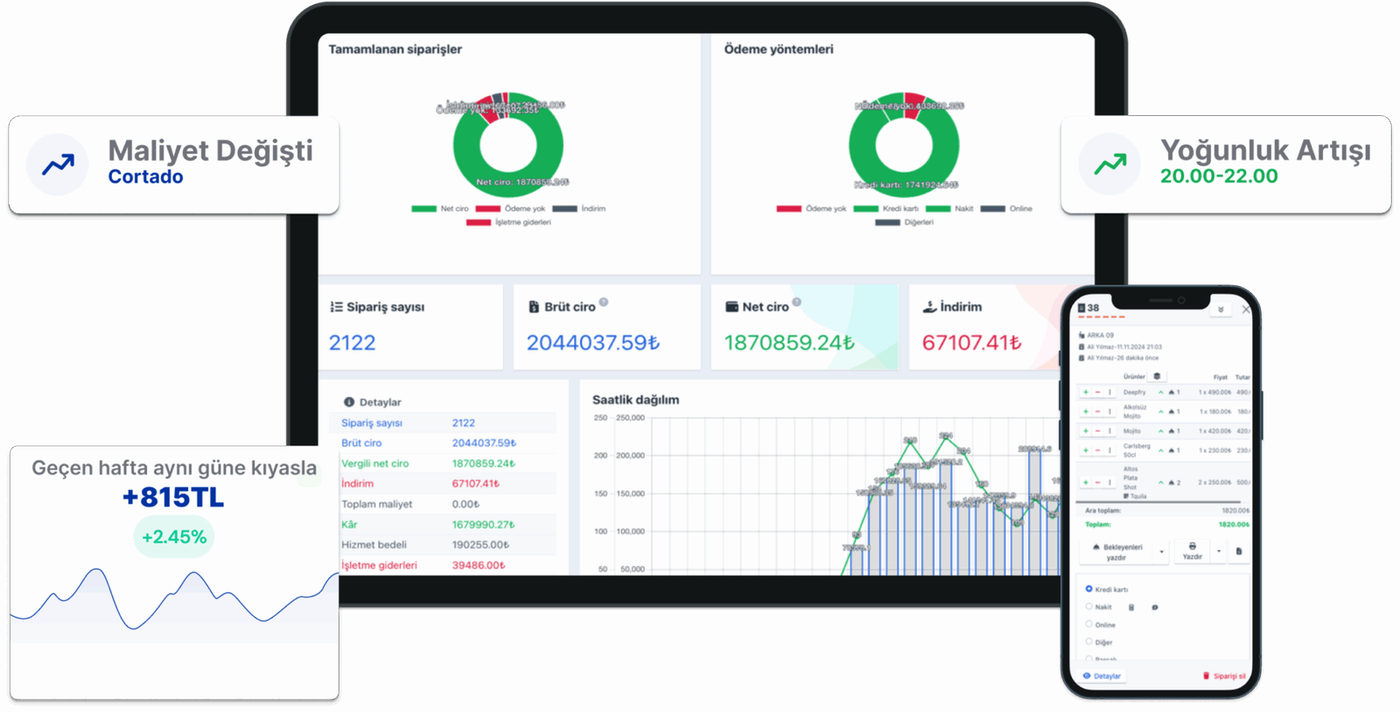
Task: Select the Kredi kartı payment option
Action: (x=1089, y=589)
